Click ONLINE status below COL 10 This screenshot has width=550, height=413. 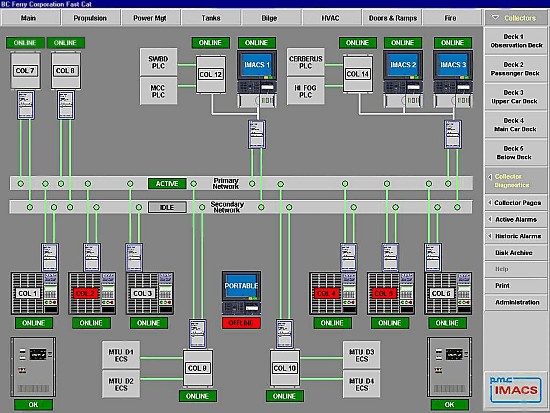(x=284, y=396)
